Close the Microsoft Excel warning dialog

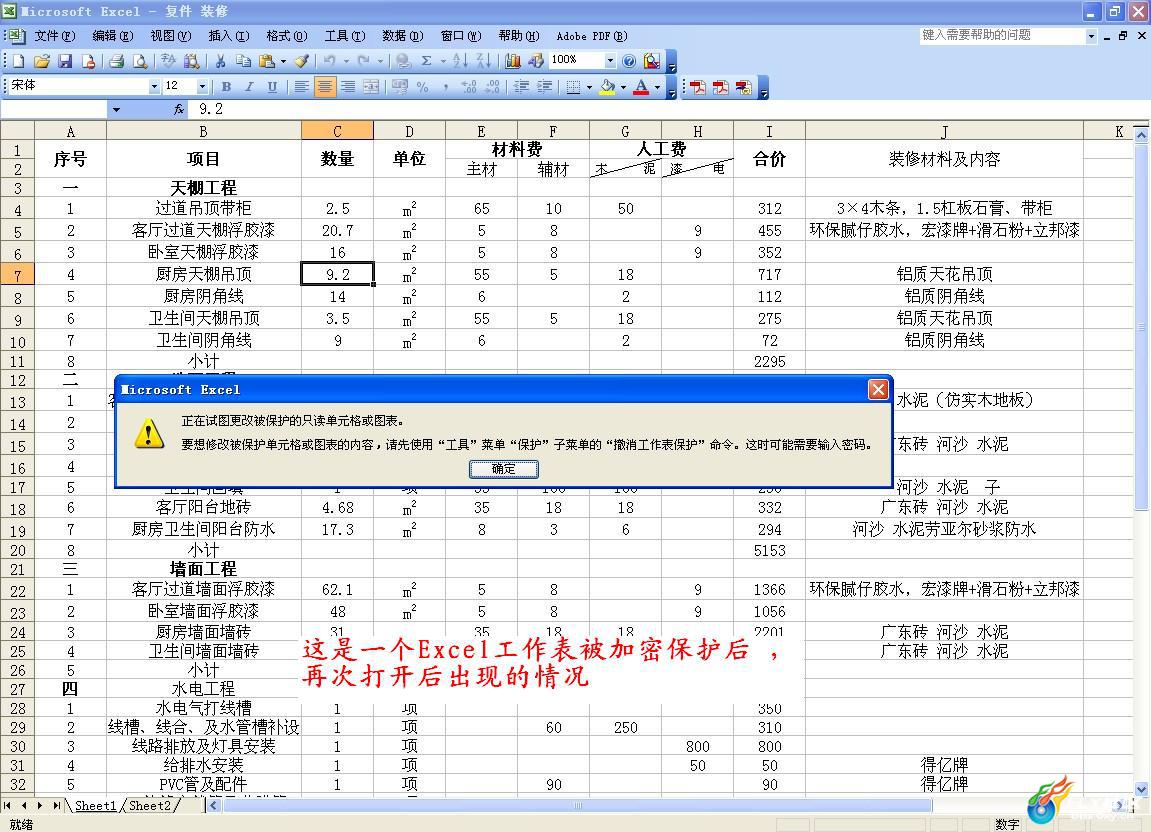(878, 389)
